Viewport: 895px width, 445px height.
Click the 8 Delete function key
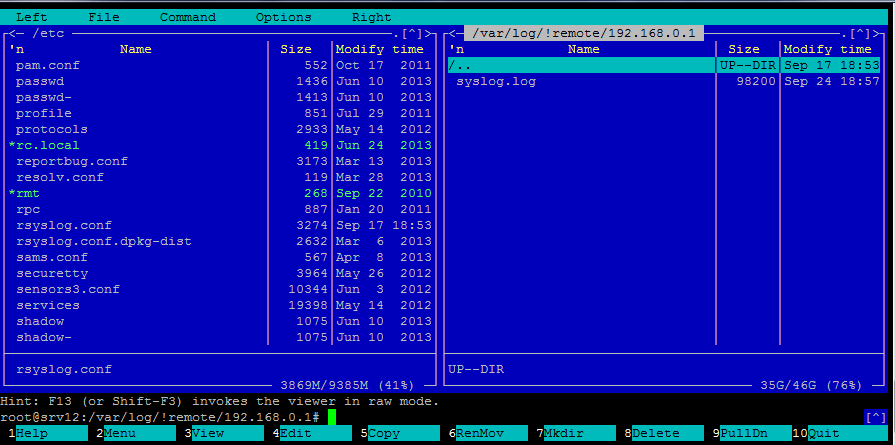[655, 434]
